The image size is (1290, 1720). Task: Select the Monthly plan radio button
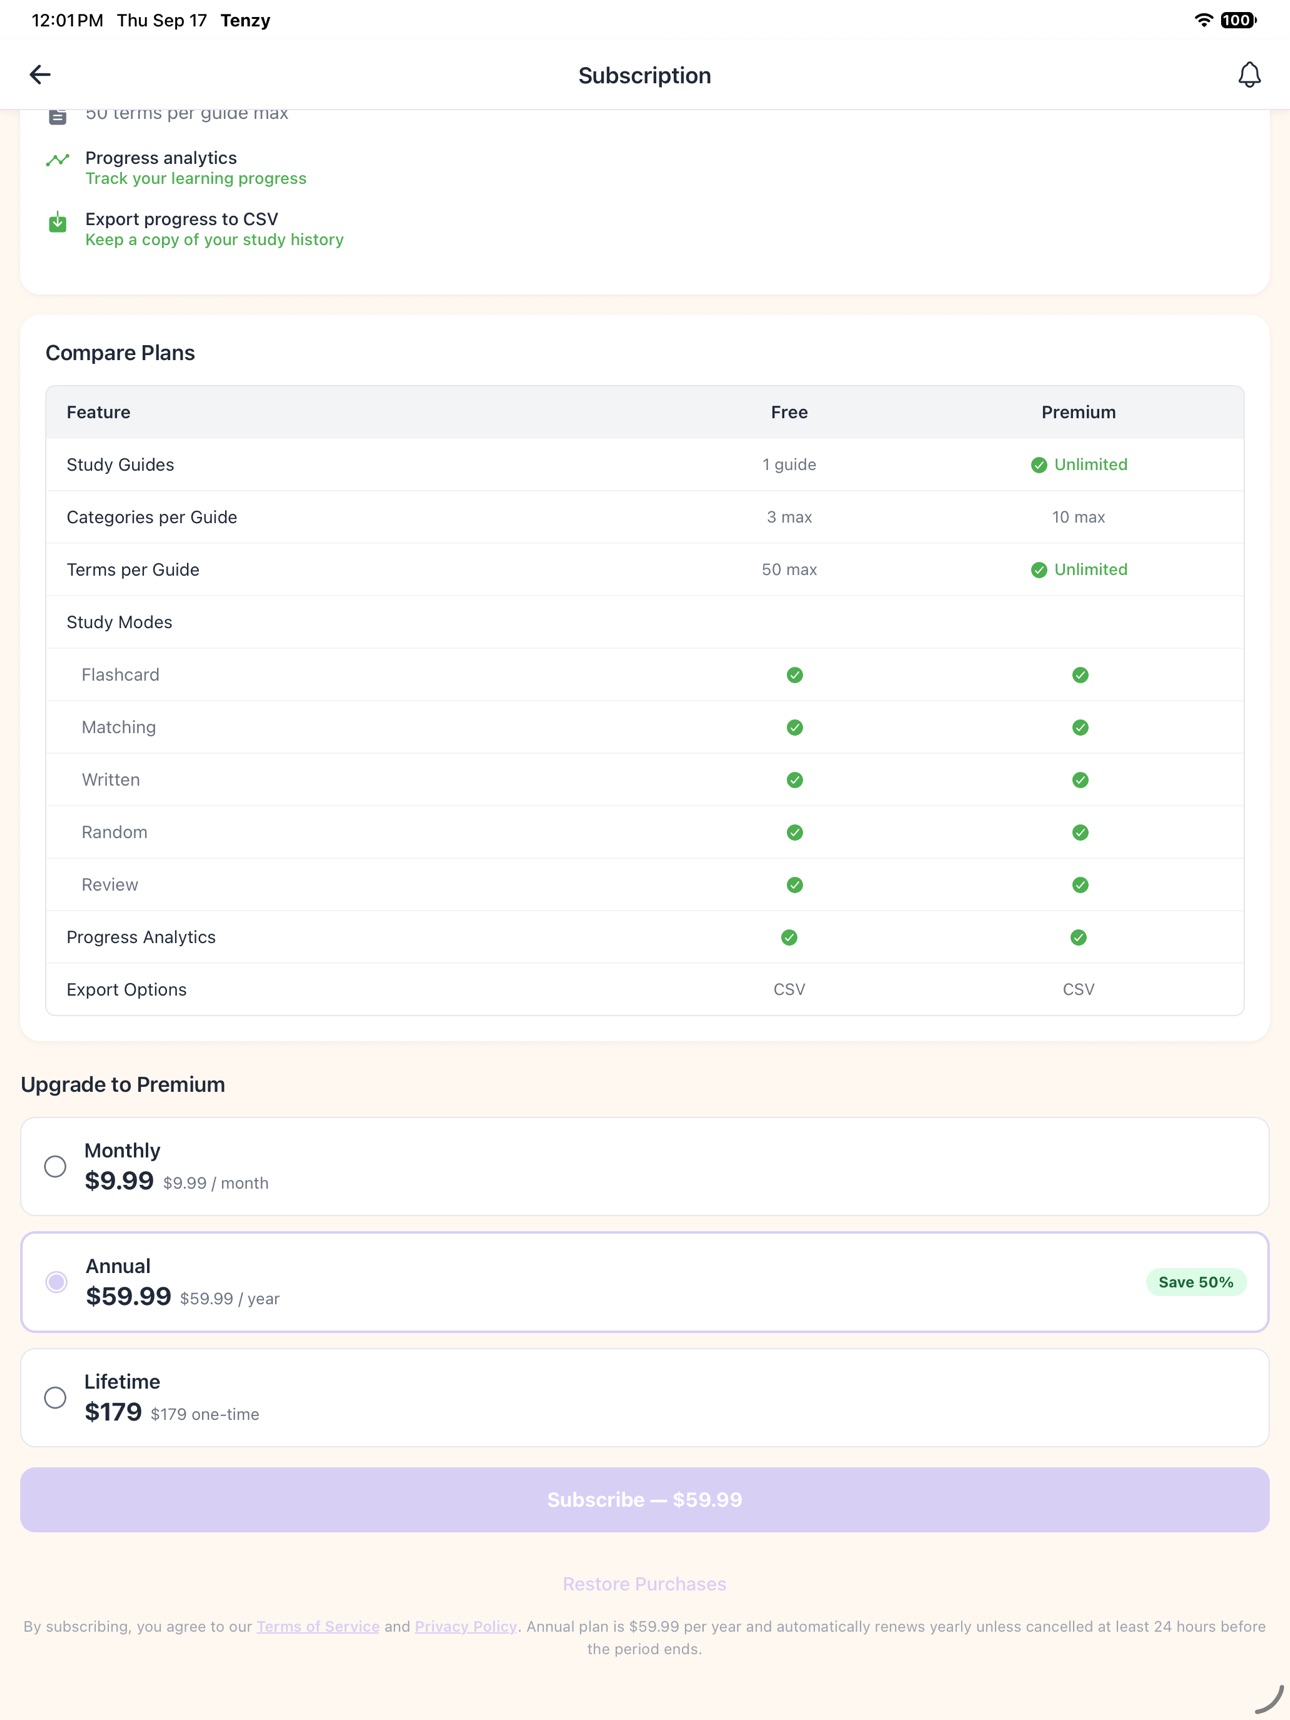click(x=56, y=1167)
